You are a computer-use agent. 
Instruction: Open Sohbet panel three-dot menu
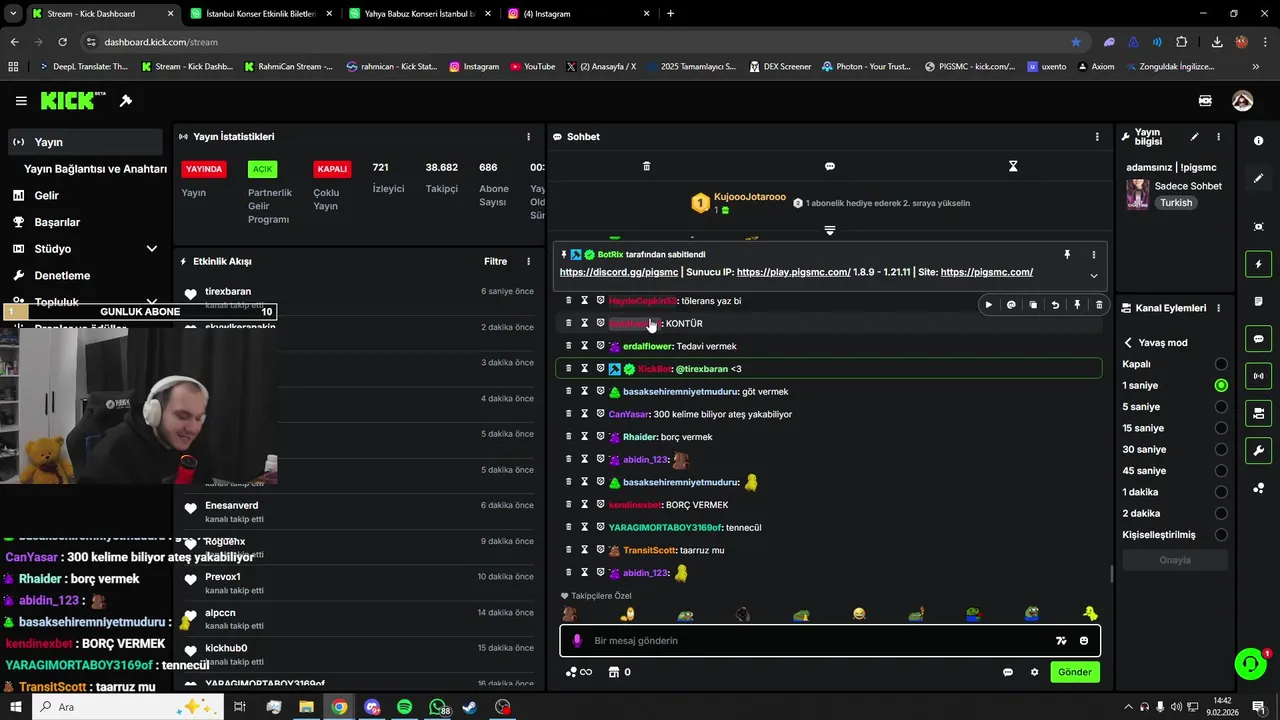pos(1097,137)
